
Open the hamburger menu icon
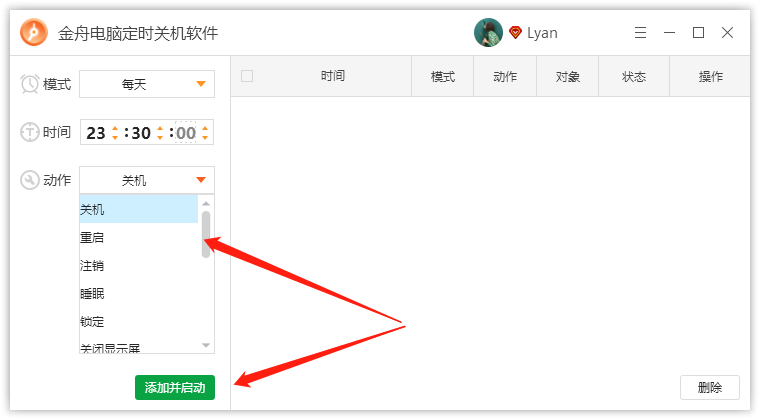click(x=640, y=32)
